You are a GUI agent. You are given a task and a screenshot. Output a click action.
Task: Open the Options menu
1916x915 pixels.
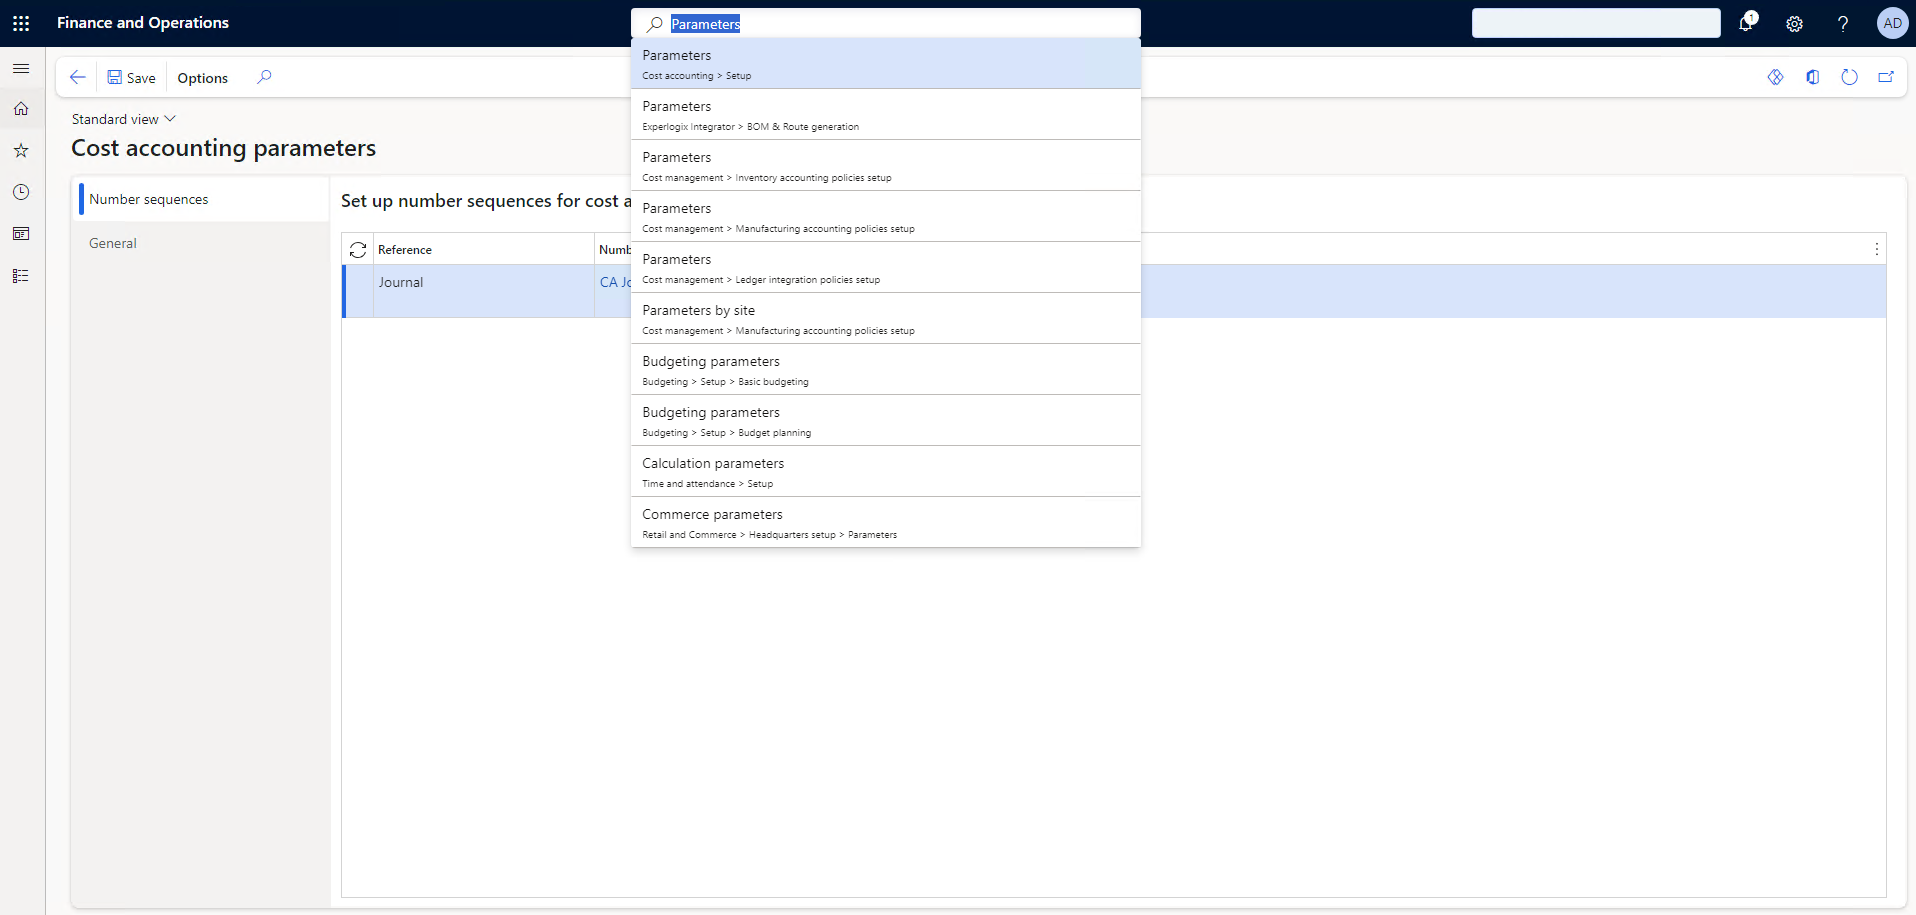pyautogui.click(x=203, y=78)
